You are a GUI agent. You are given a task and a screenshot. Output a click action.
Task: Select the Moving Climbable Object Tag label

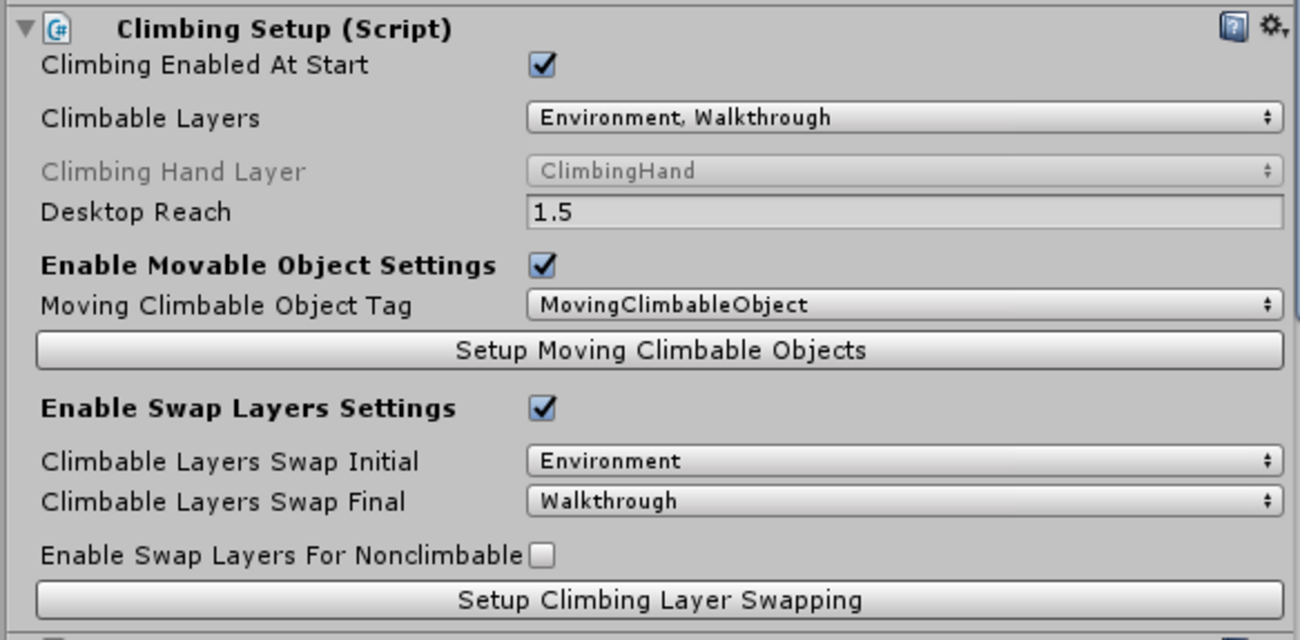coord(226,305)
